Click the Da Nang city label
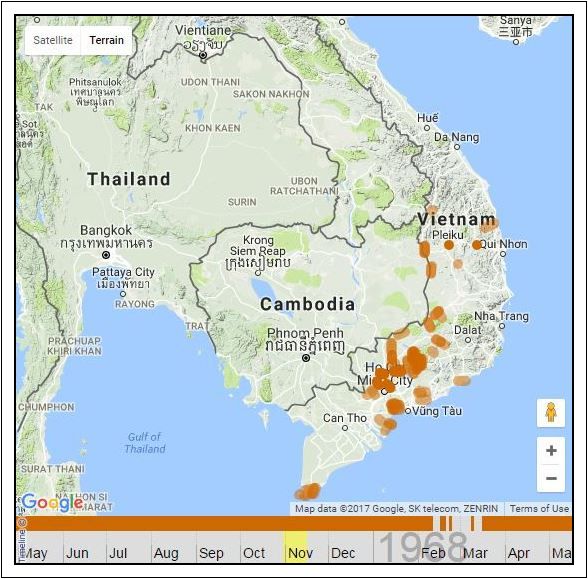The image size is (588, 579). [456, 137]
